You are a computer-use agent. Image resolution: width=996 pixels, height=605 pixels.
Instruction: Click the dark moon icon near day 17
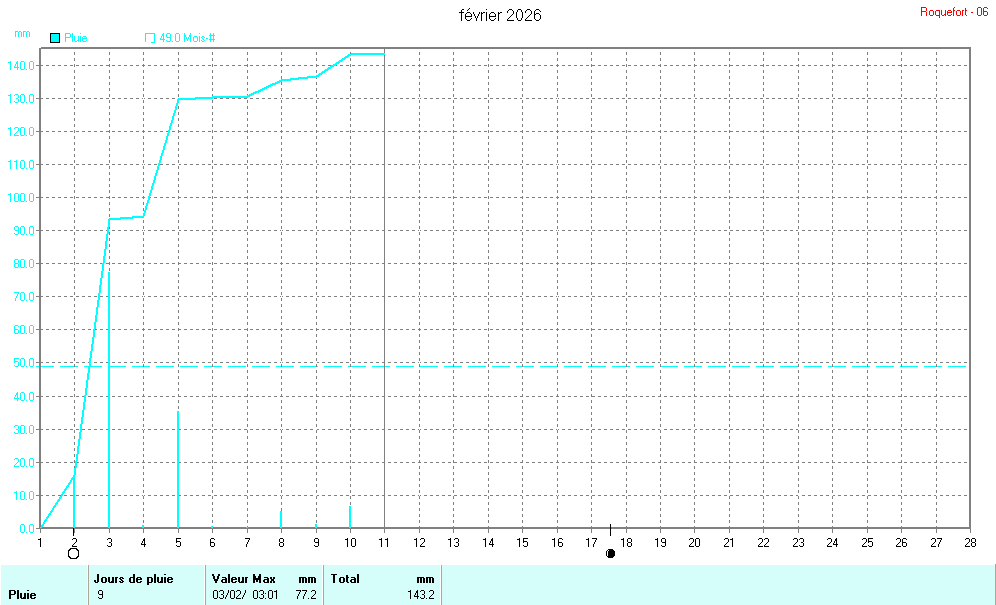pos(610,553)
